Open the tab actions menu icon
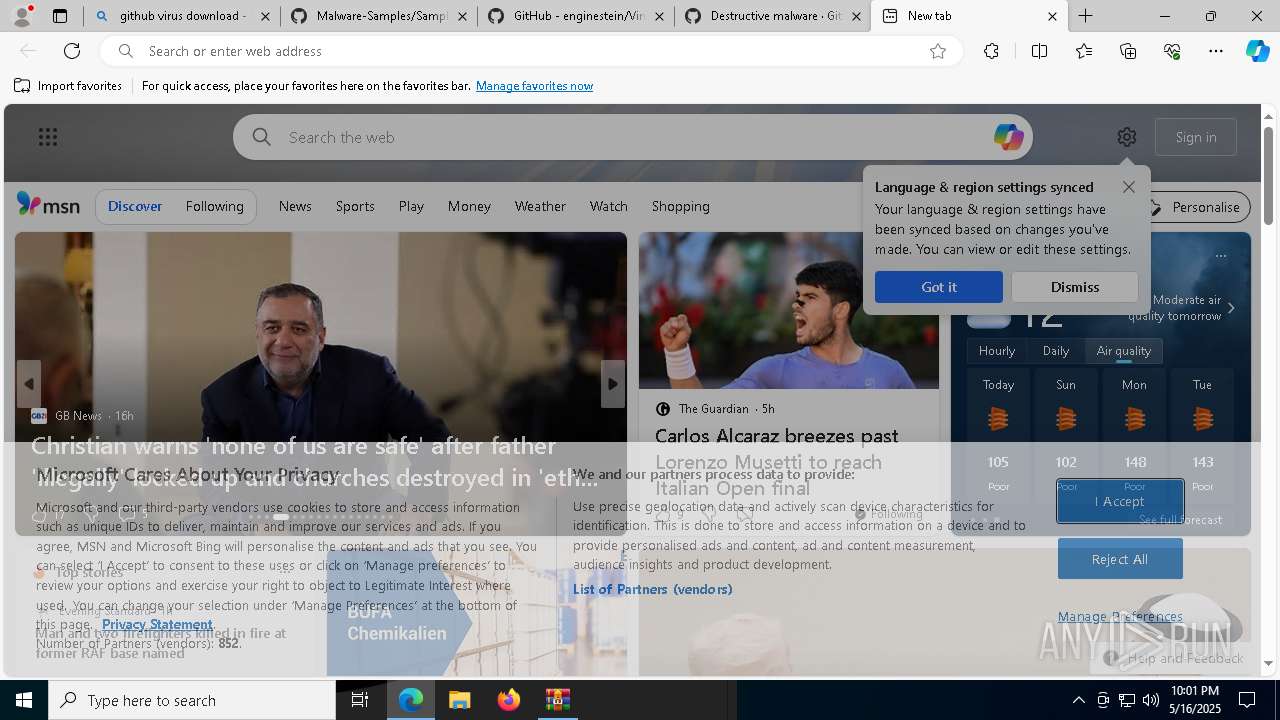Viewport: 1280px width, 720px height. pyautogui.click(x=60, y=16)
